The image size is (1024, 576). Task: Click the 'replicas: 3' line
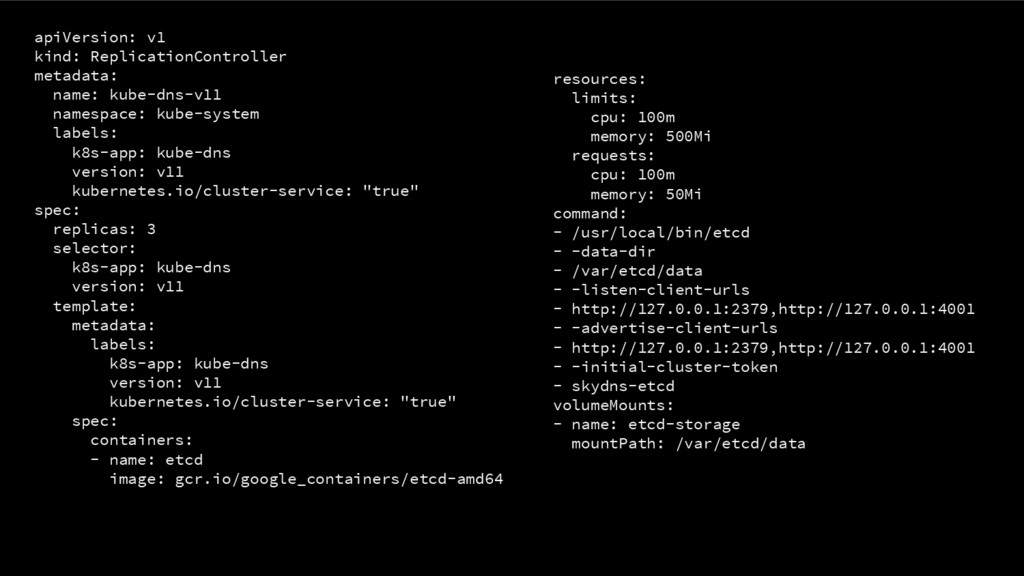click(x=104, y=229)
